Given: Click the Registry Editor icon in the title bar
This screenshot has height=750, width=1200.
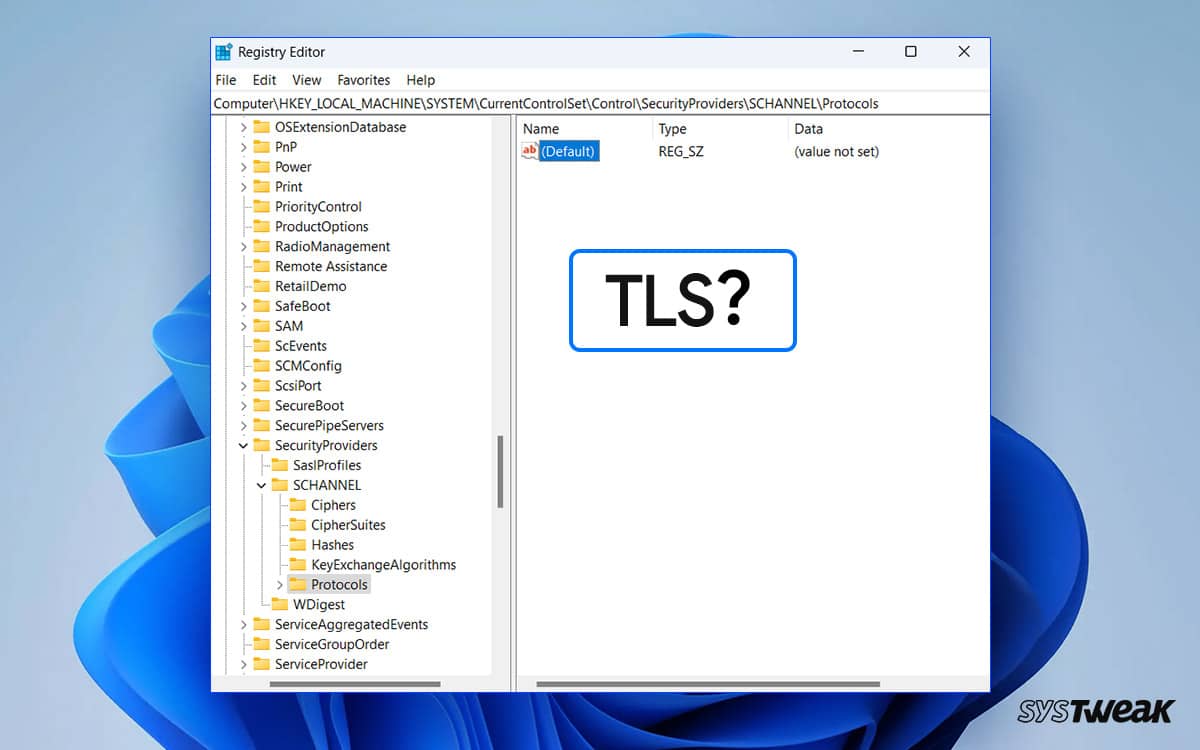Looking at the screenshot, I should pyautogui.click(x=224, y=51).
